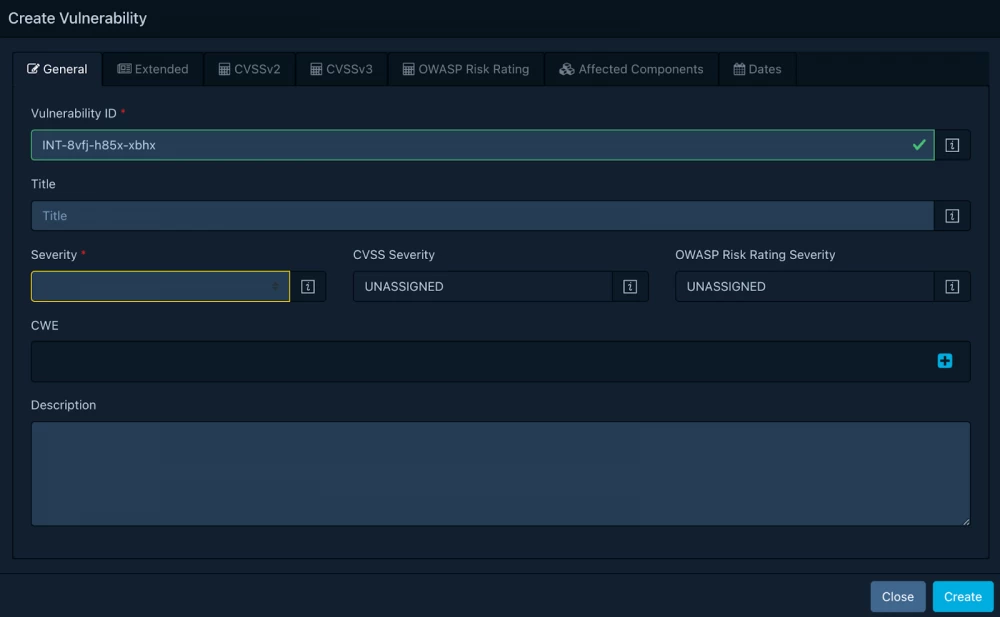
Task: Click inside the Description text area
Action: (500, 473)
